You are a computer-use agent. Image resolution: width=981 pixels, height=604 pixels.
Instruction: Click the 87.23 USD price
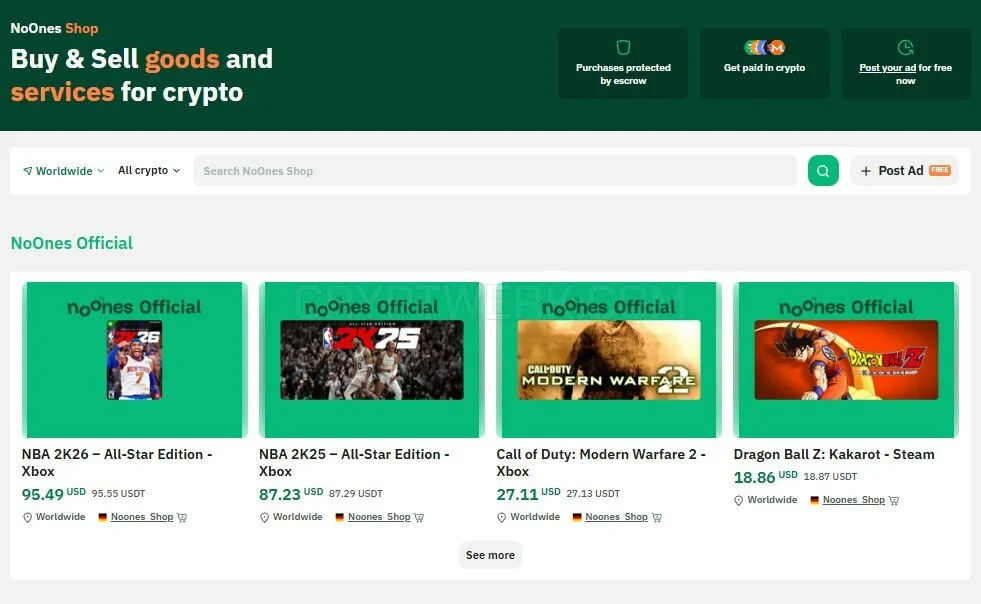click(x=291, y=494)
